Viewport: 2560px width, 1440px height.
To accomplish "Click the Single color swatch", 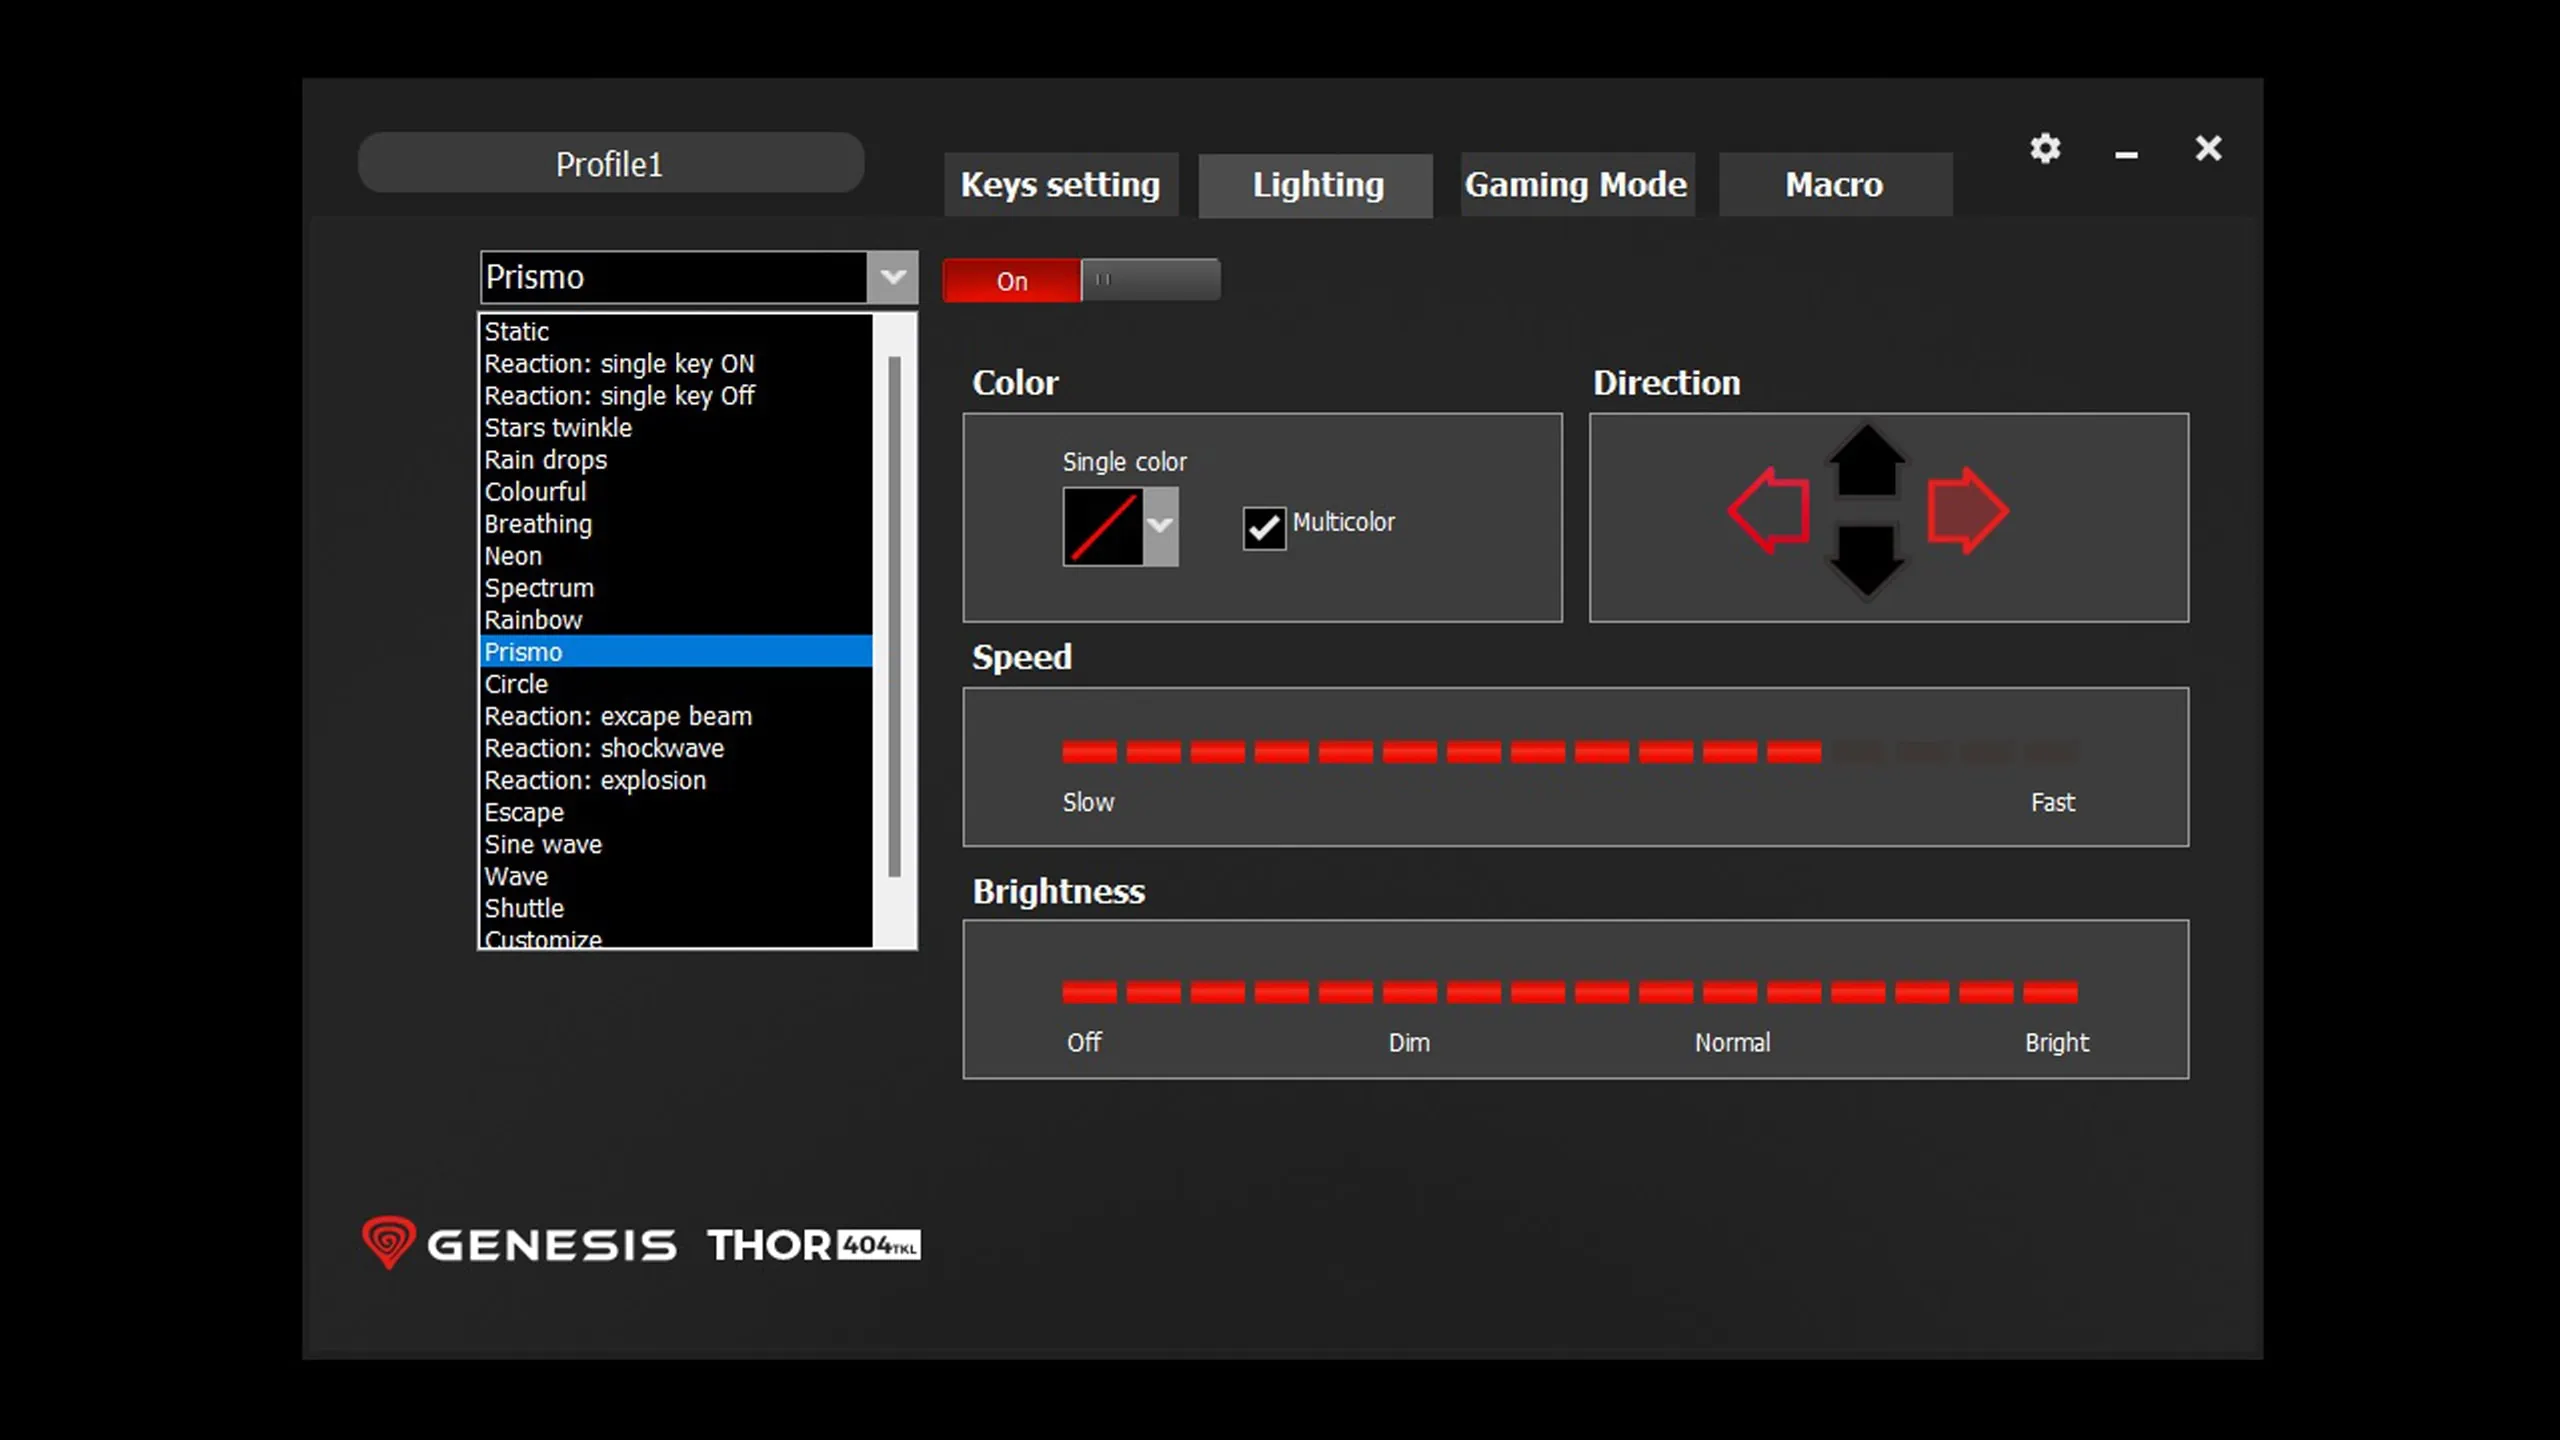I will click(x=1103, y=526).
